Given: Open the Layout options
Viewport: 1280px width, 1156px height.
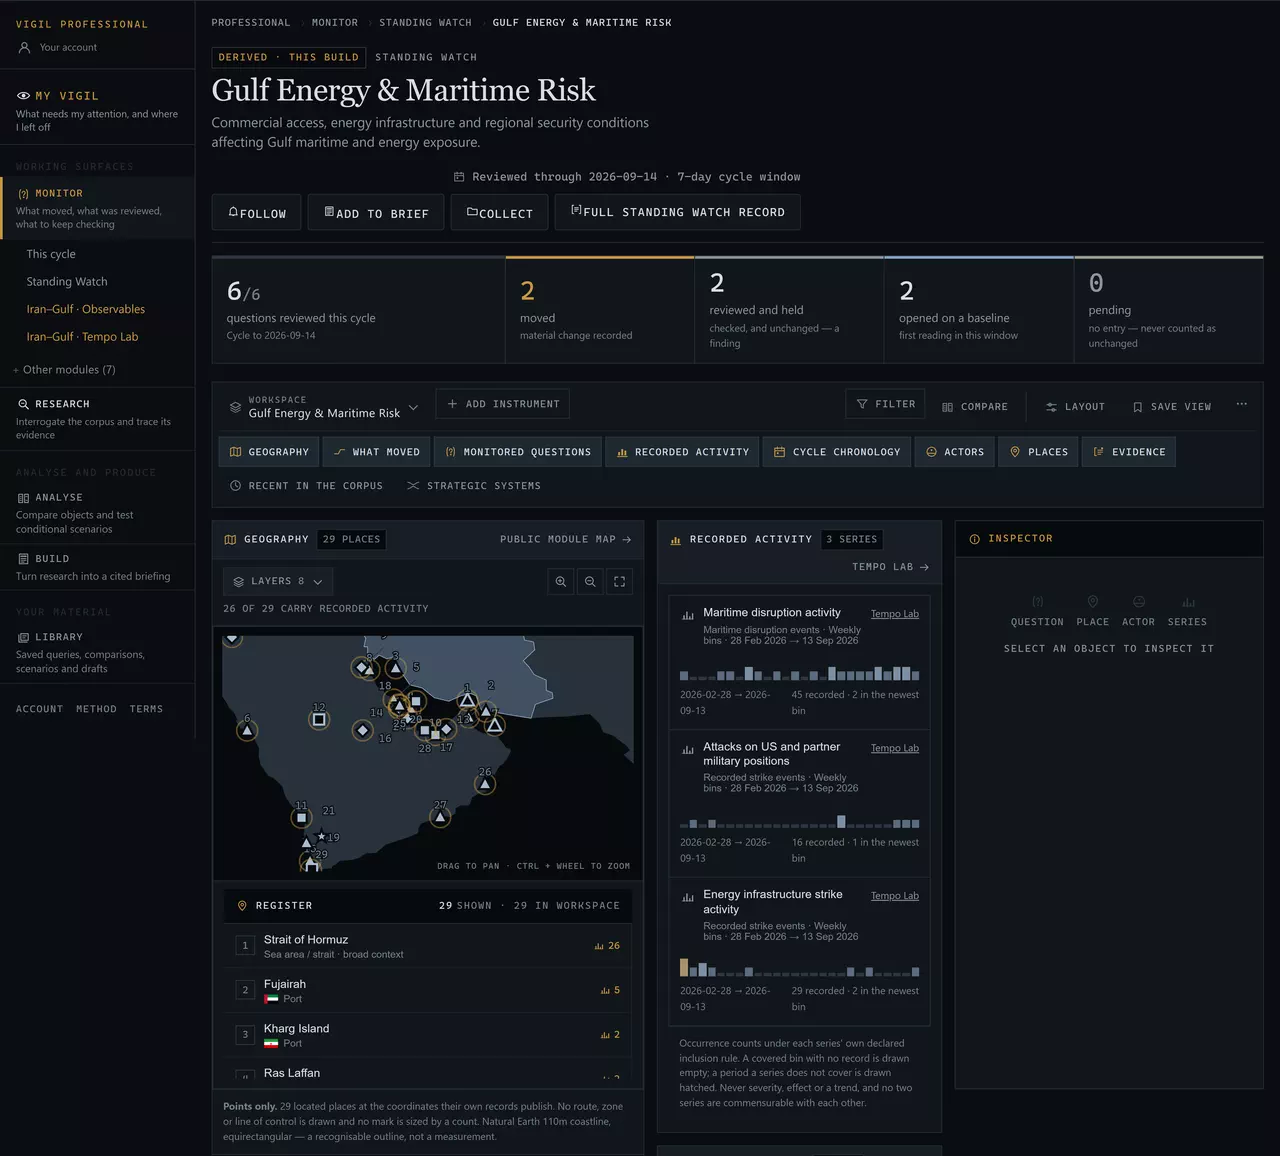Looking at the screenshot, I should [x=1075, y=407].
